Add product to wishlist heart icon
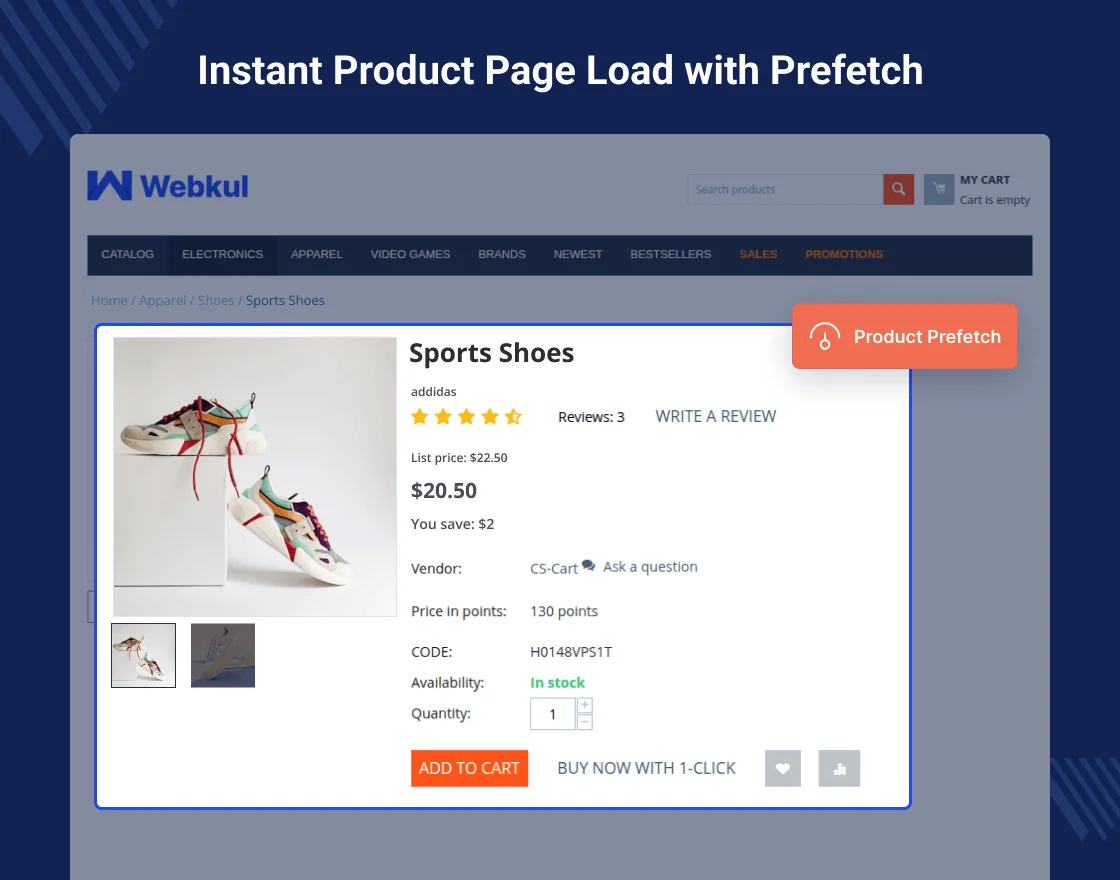The image size is (1120, 880). click(783, 768)
